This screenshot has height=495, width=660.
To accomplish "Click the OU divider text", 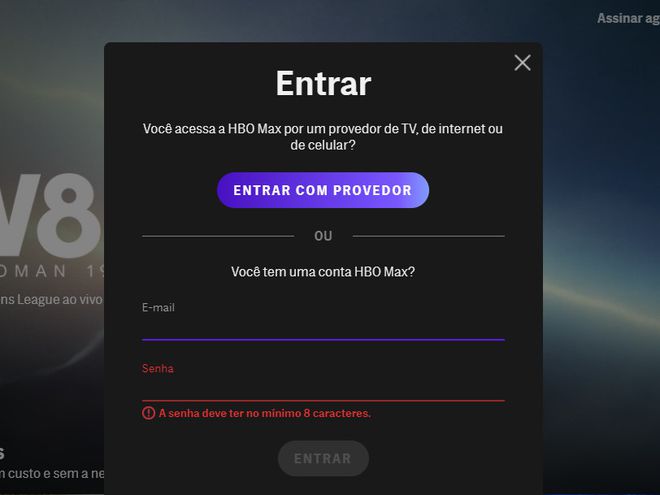I will coord(323,236).
